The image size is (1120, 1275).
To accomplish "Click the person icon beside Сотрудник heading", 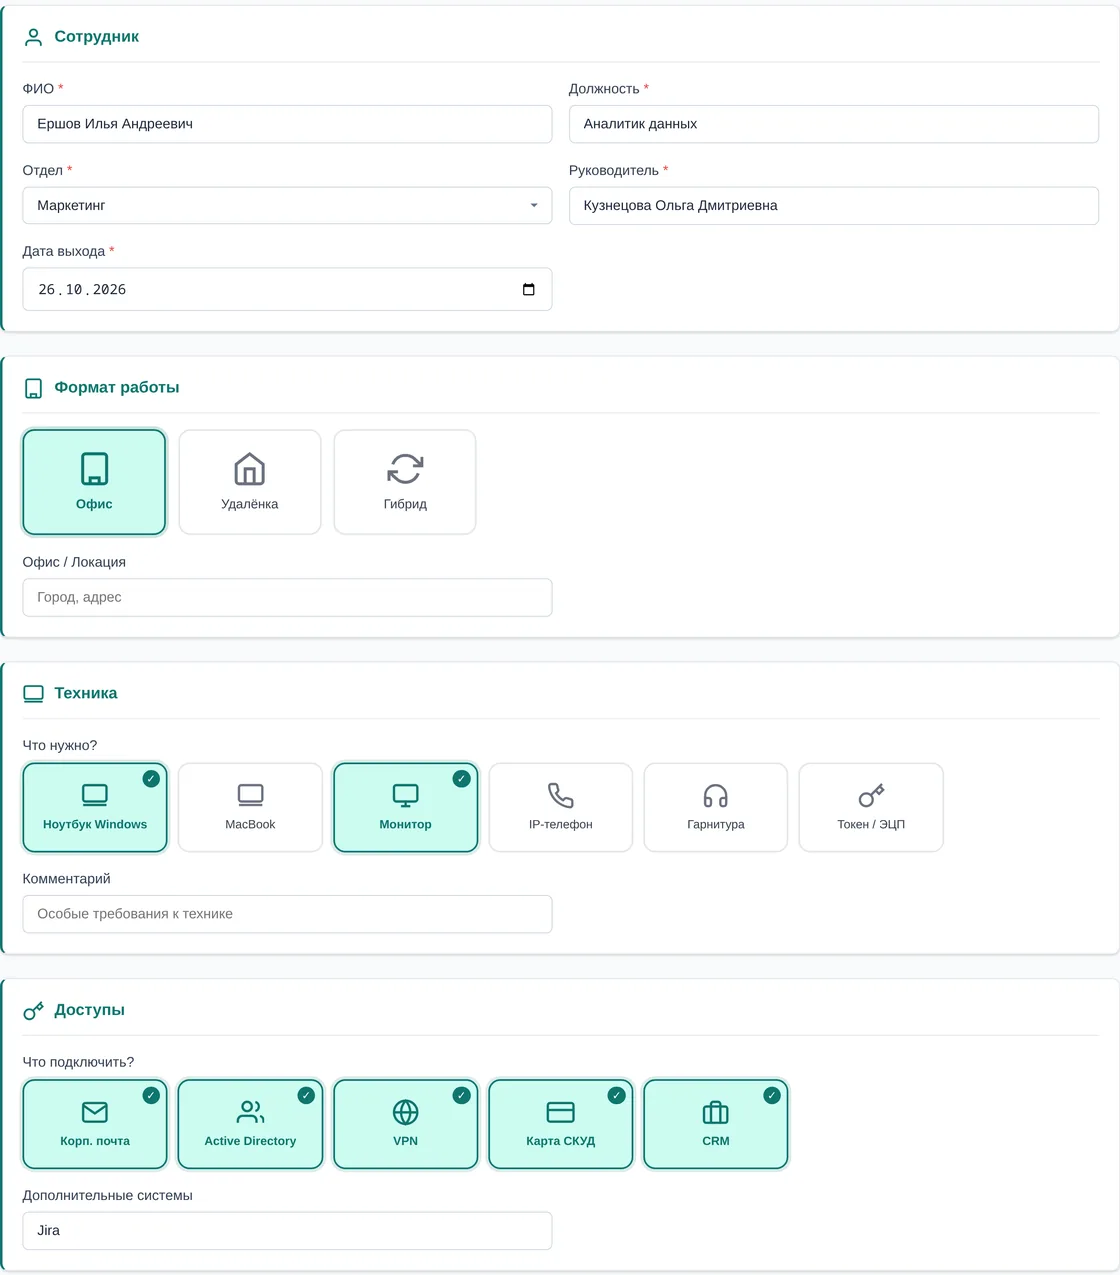I will (33, 37).
